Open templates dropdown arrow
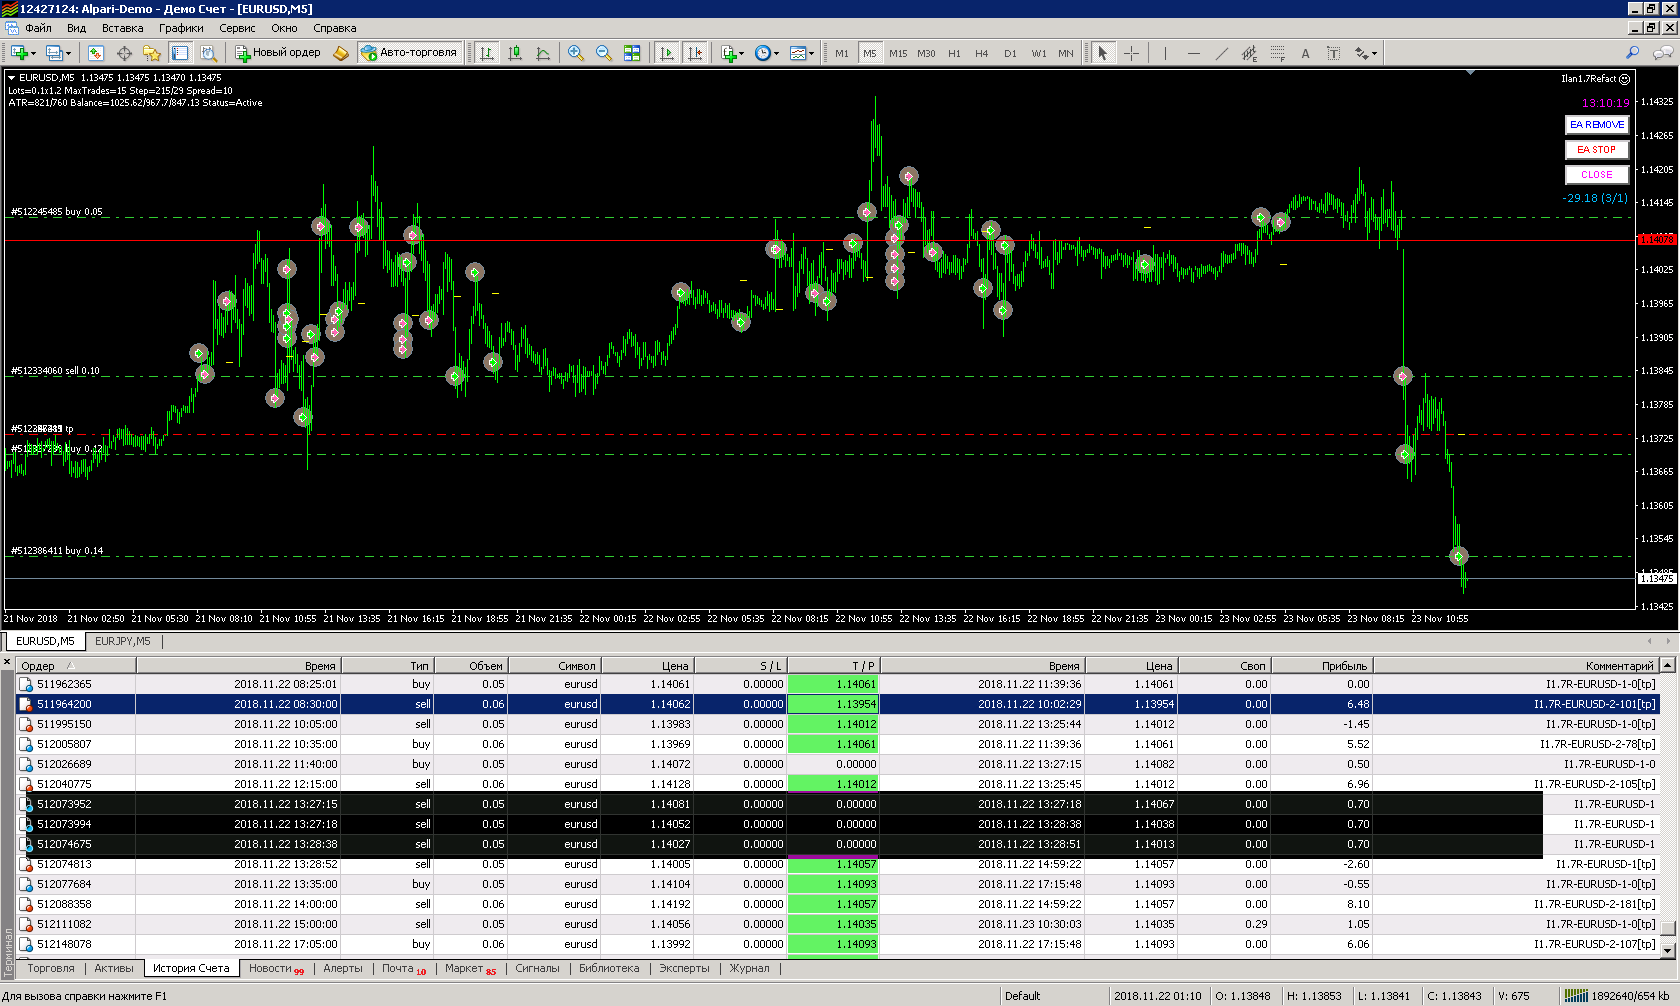1680x1006 pixels. tap(811, 54)
